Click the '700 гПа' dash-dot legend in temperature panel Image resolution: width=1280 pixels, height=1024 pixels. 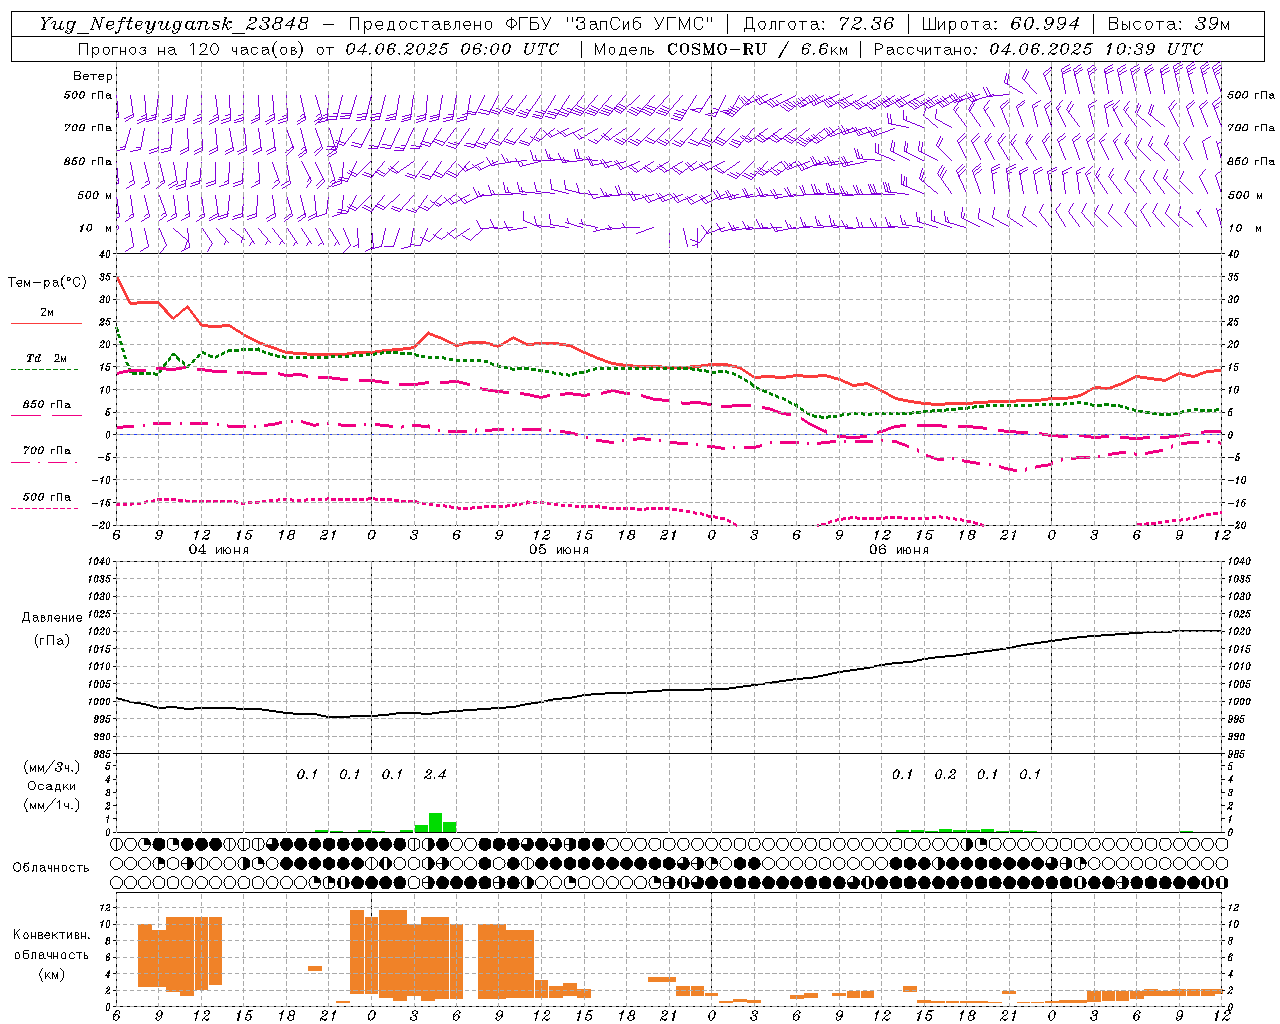[x=45, y=462]
